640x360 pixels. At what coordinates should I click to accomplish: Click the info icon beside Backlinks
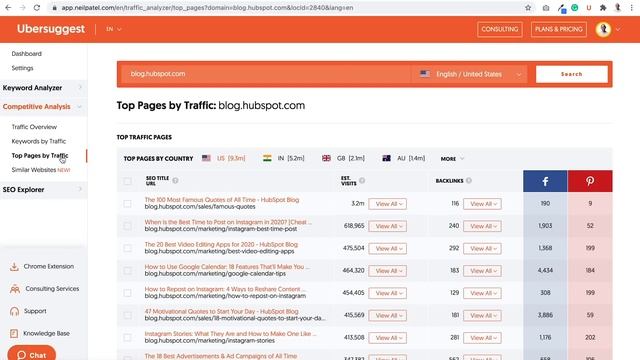469,180
